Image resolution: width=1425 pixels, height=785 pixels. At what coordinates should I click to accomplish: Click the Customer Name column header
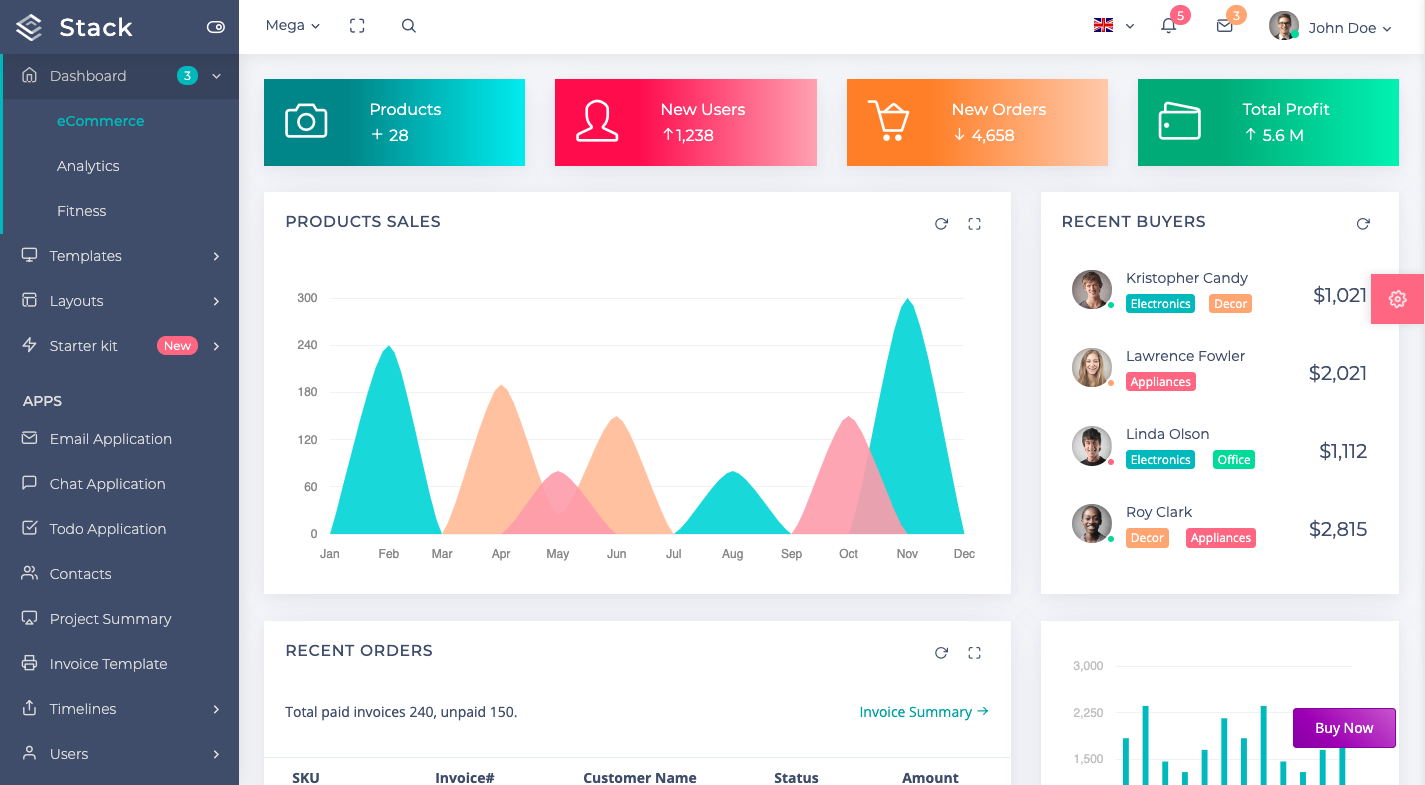(x=640, y=777)
